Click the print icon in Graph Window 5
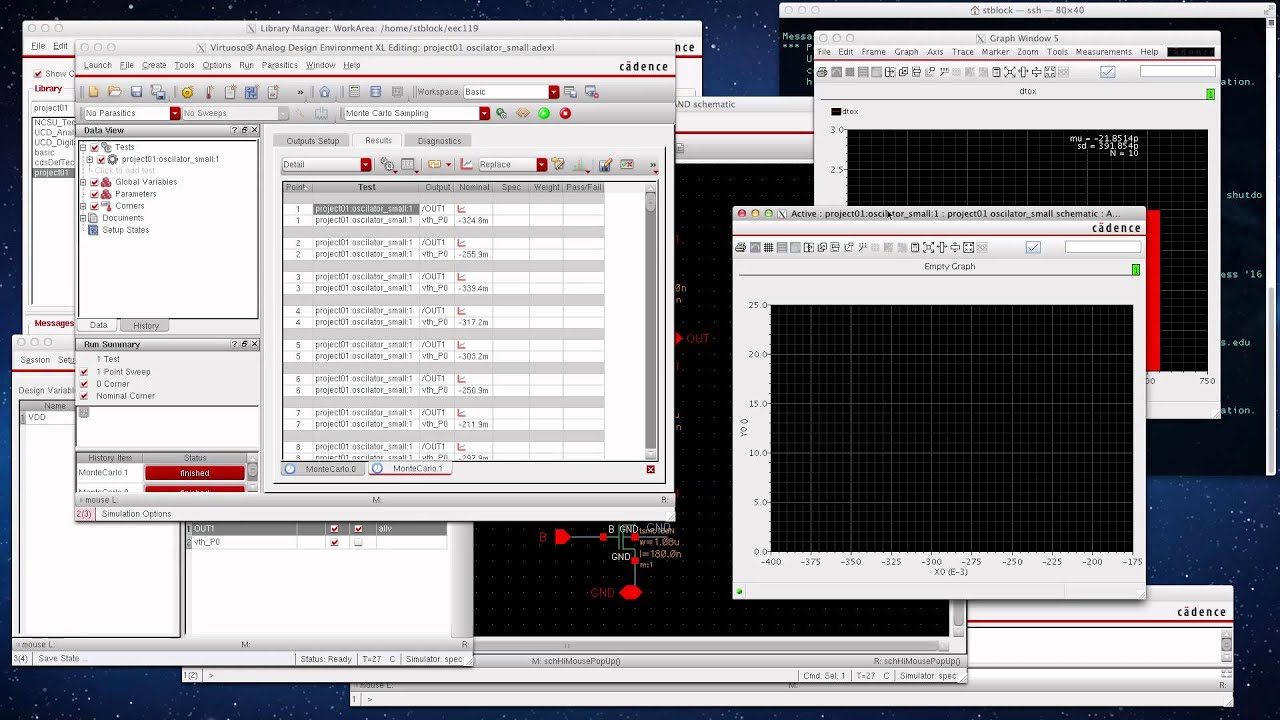This screenshot has width=1280, height=720. click(x=822, y=72)
